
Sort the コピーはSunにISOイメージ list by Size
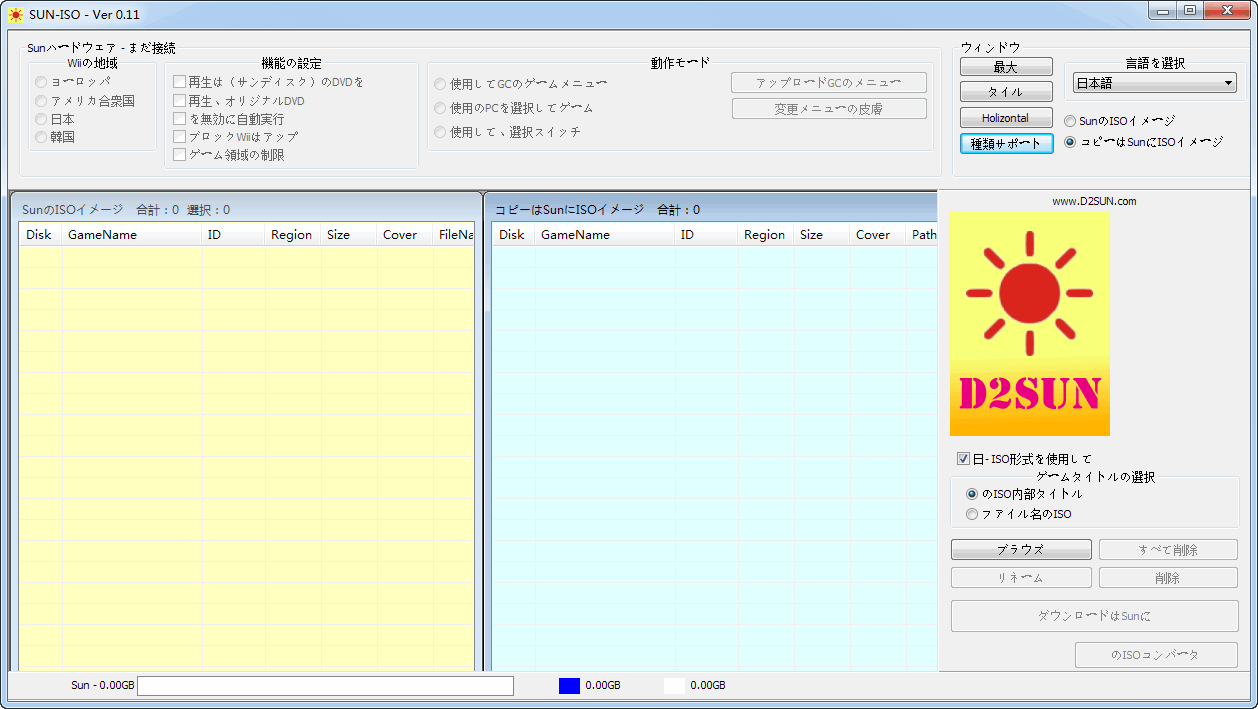point(822,235)
